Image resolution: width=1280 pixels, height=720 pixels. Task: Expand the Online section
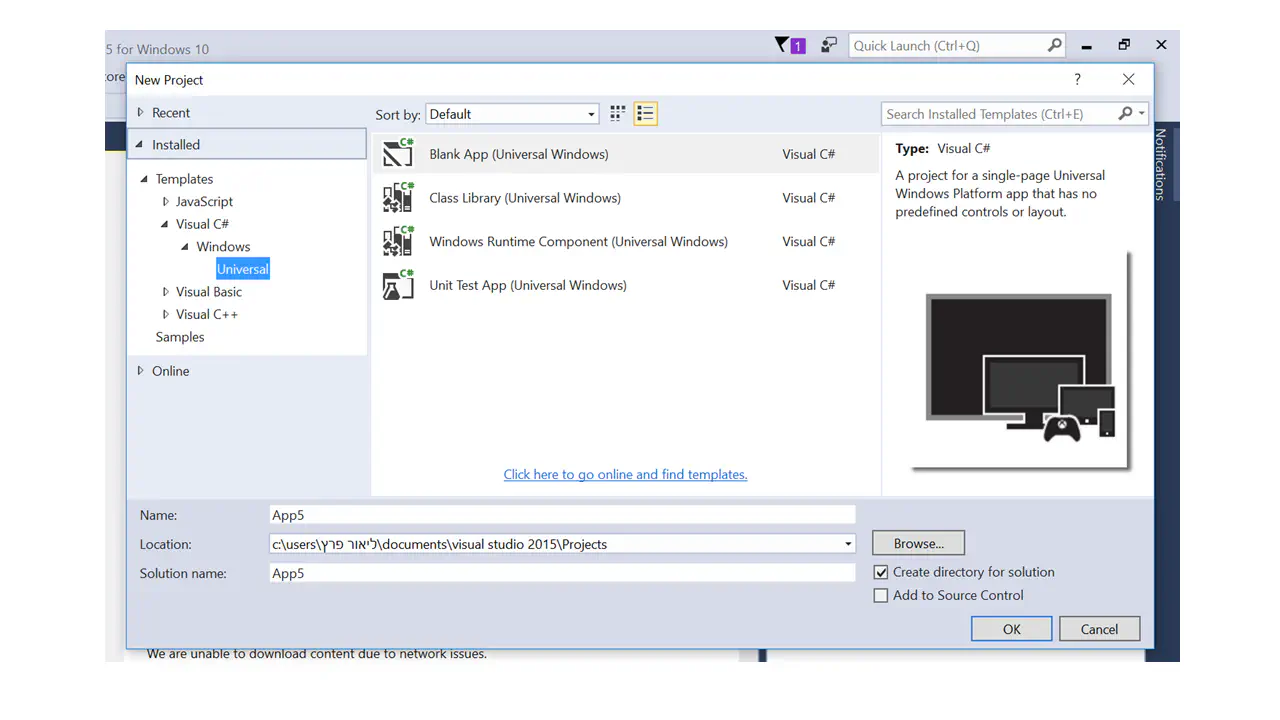tap(141, 371)
